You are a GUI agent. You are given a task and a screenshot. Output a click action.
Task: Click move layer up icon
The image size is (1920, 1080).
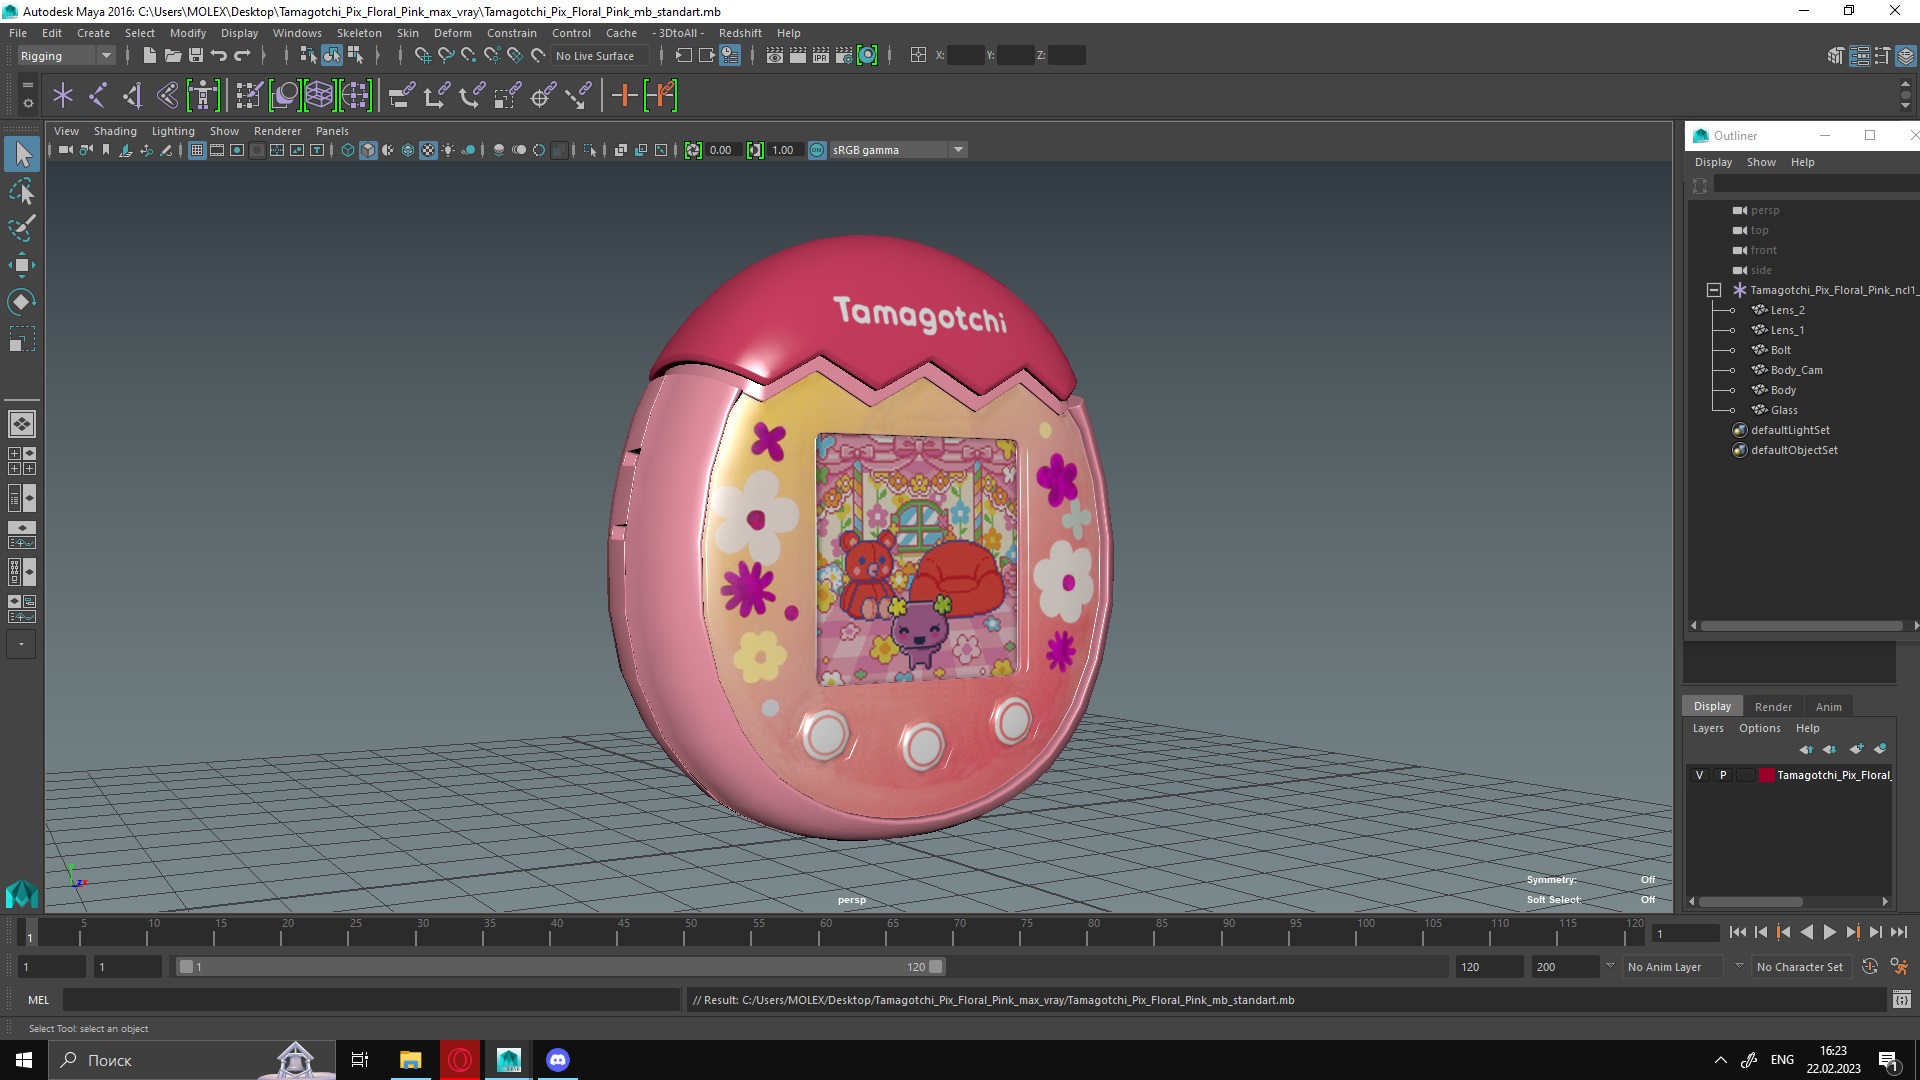click(1805, 749)
